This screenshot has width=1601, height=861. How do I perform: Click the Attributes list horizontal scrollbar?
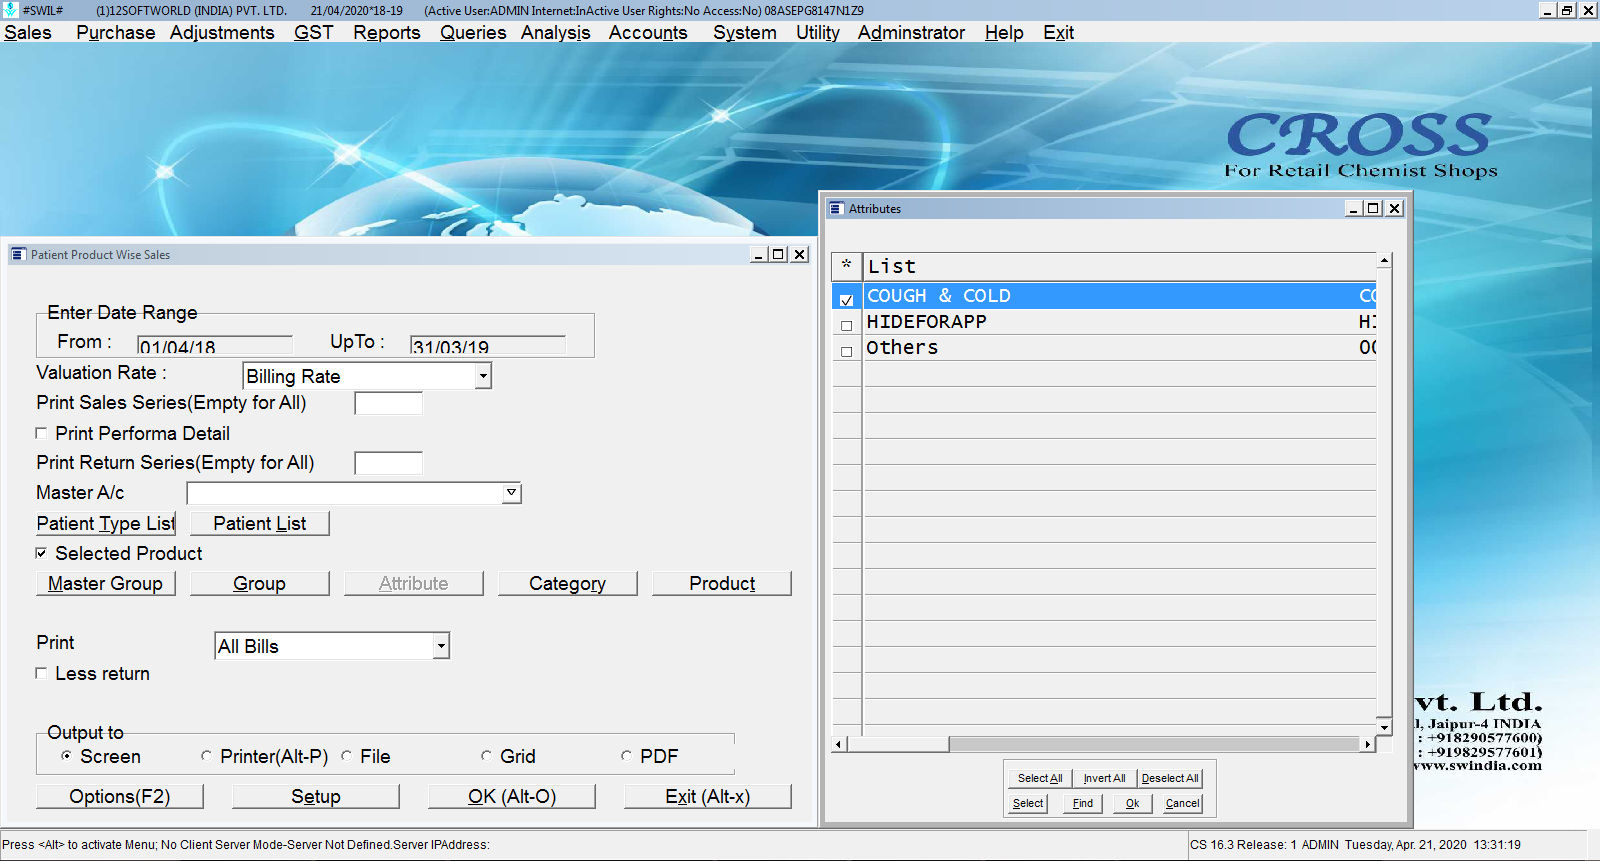[1150, 744]
